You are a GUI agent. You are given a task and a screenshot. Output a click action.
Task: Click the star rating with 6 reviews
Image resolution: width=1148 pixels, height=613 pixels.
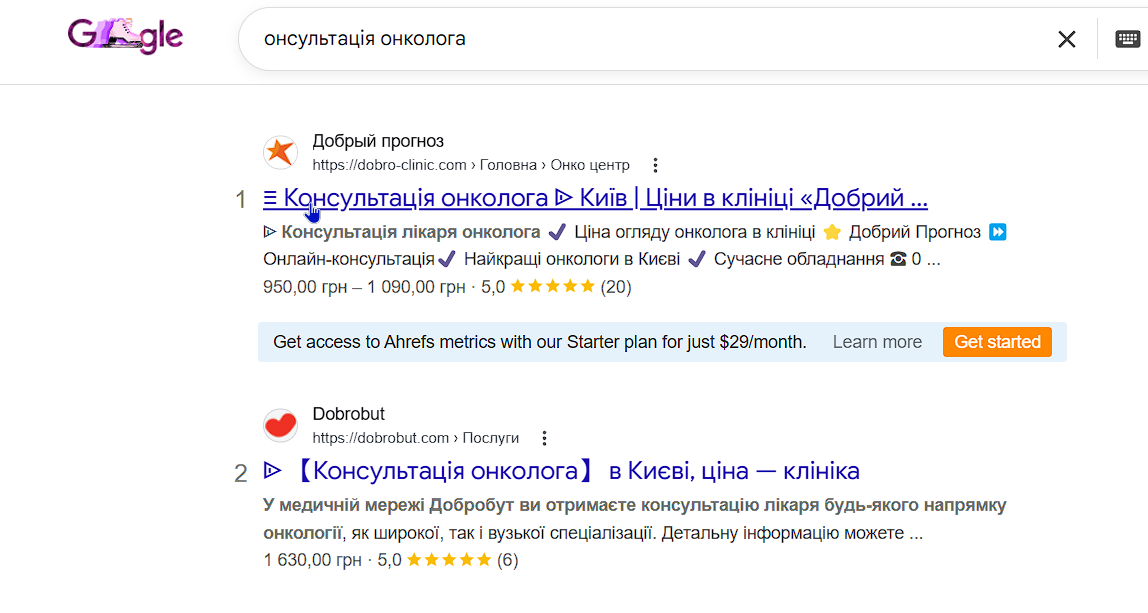click(x=449, y=560)
